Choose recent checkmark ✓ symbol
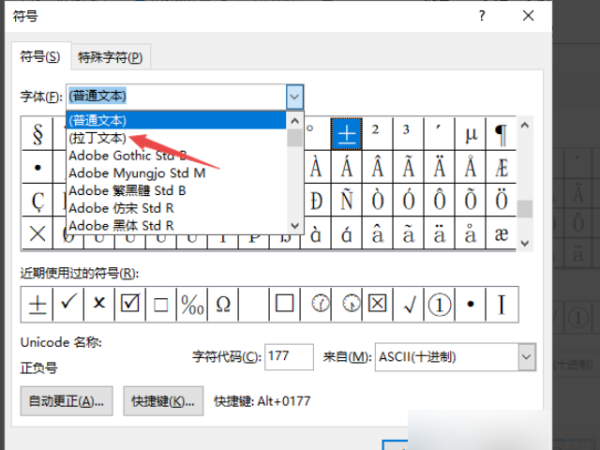This screenshot has width=600, height=450. click(68, 304)
